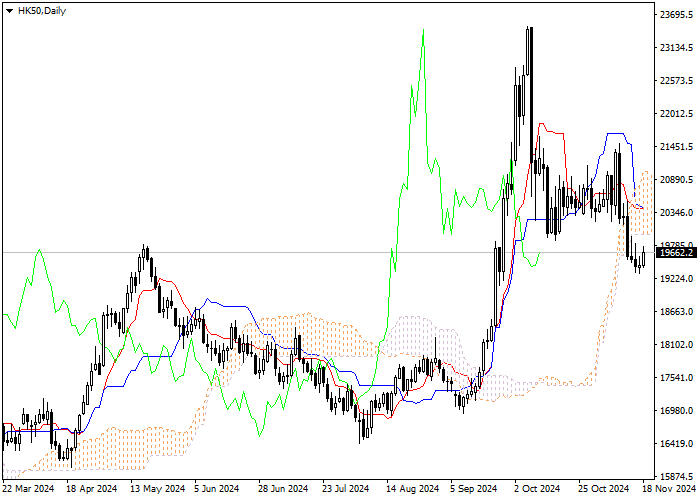The height and width of the screenshot is (500, 700).
Task: Select the price axis label 22012.5
Action: tap(676, 113)
